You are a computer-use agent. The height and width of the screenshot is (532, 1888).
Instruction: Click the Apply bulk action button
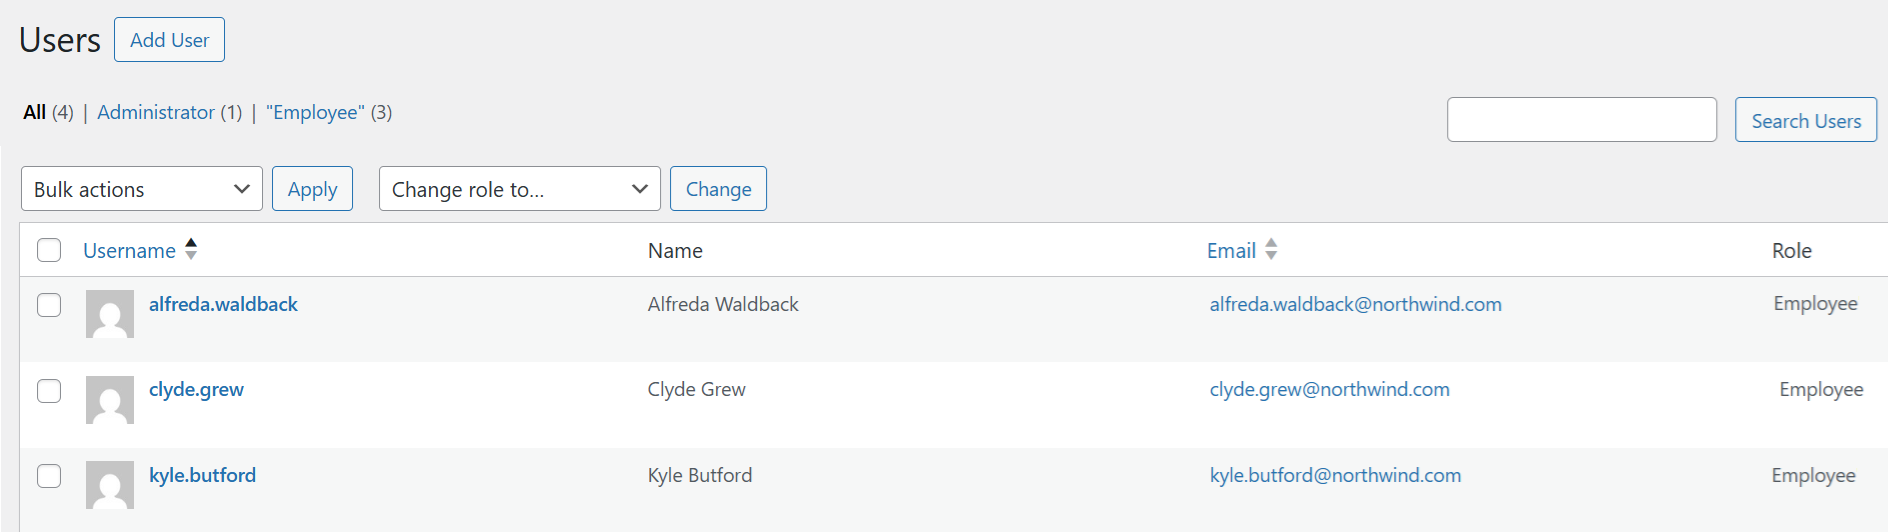(x=312, y=189)
